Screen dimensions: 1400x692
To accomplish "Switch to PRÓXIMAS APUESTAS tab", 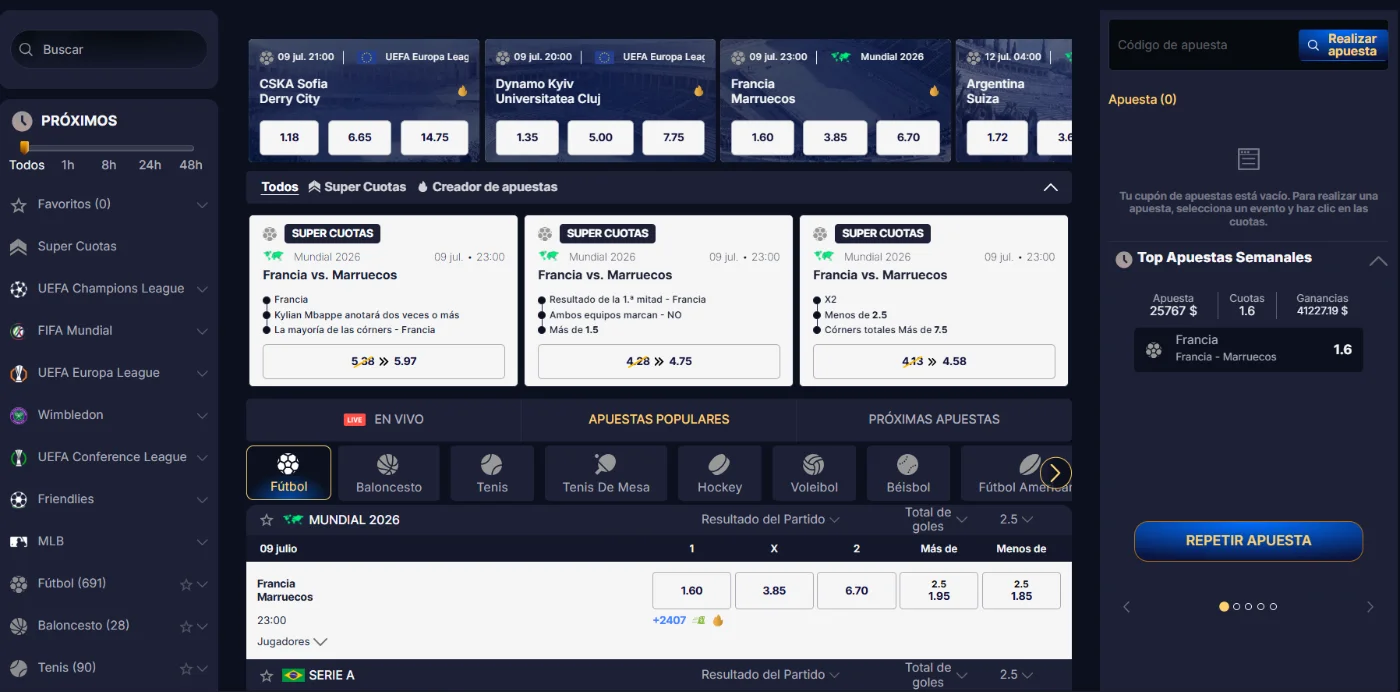I will pyautogui.click(x=934, y=420).
